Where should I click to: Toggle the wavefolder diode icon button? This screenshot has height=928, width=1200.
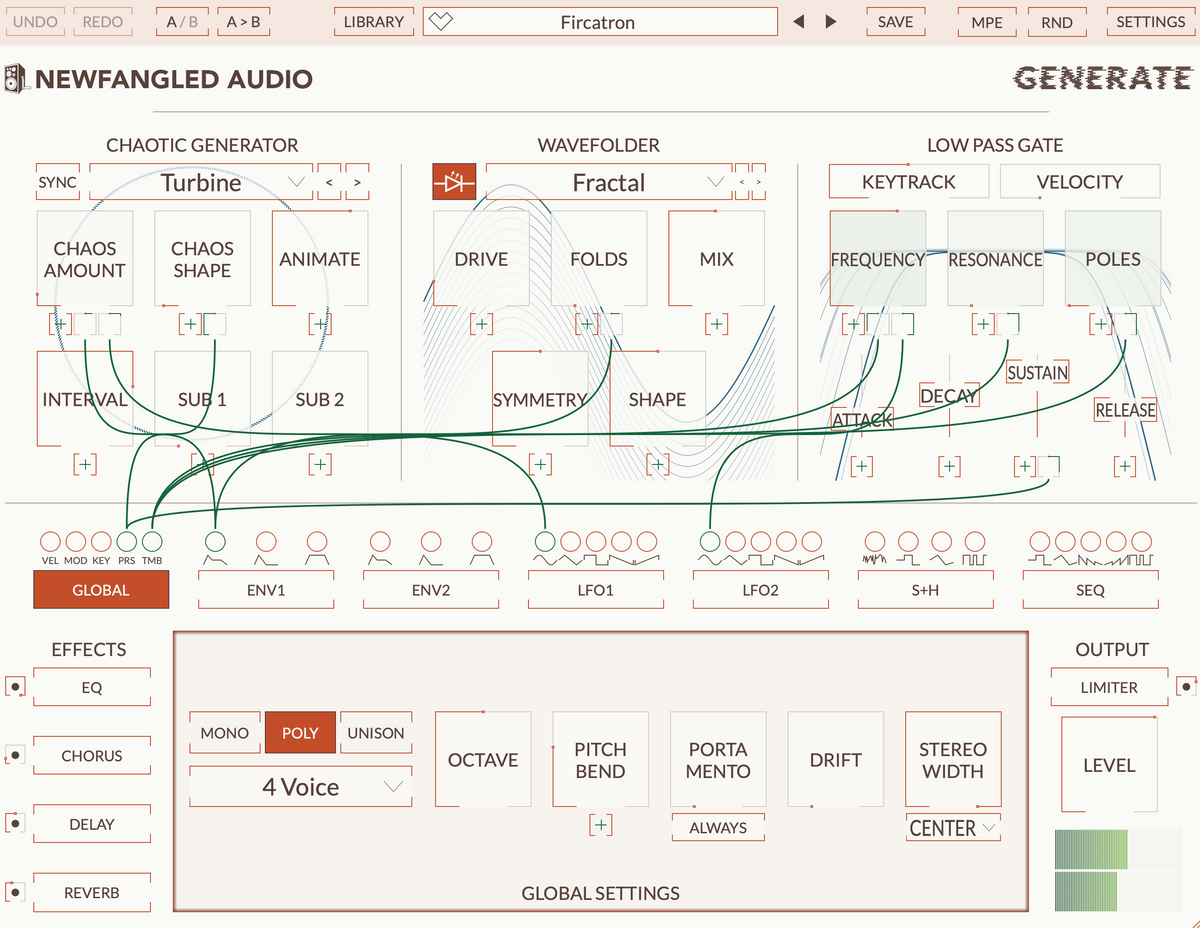pyautogui.click(x=454, y=182)
